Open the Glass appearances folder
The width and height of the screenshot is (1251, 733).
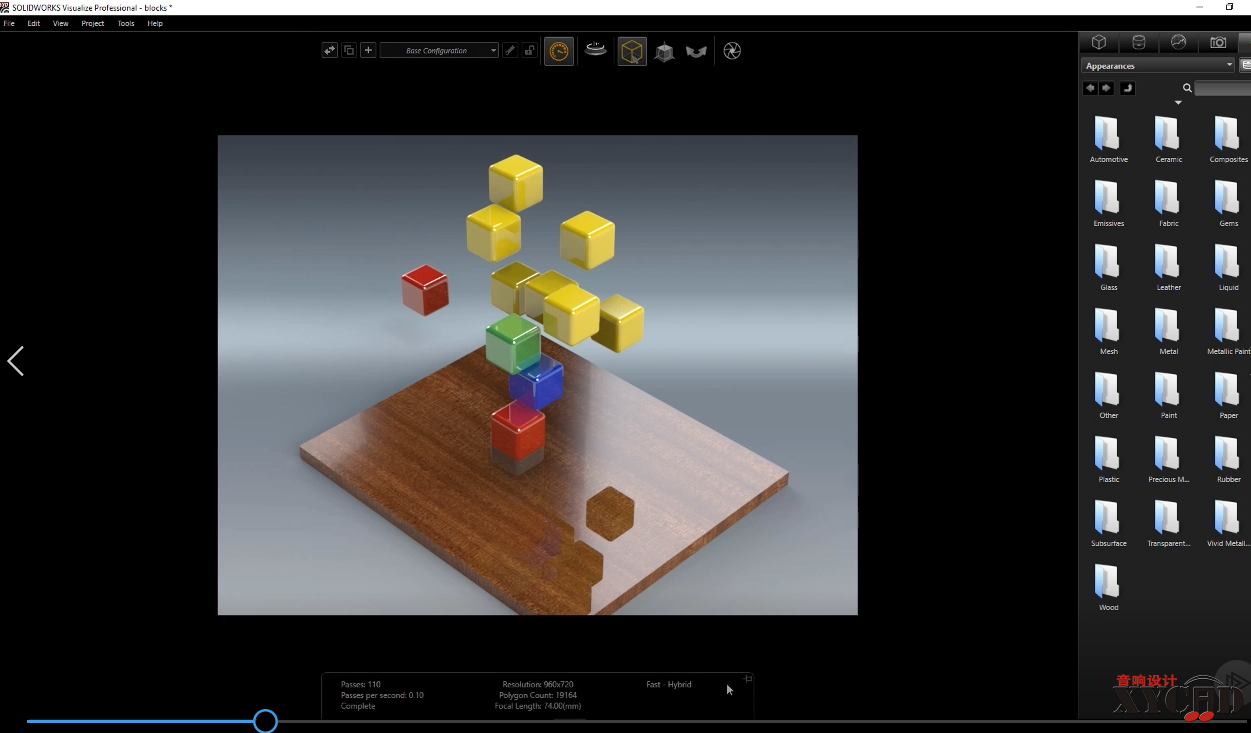(1108, 266)
